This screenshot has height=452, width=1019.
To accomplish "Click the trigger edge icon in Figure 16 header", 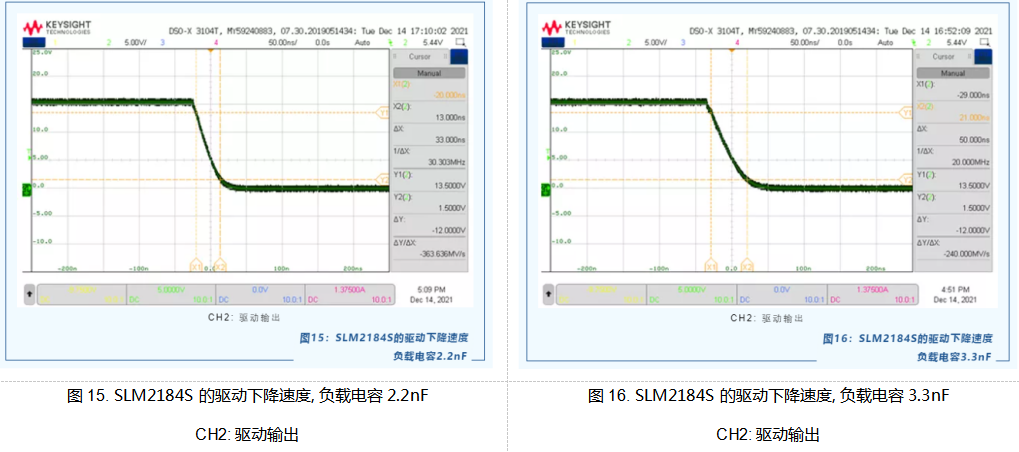I will [x=916, y=42].
